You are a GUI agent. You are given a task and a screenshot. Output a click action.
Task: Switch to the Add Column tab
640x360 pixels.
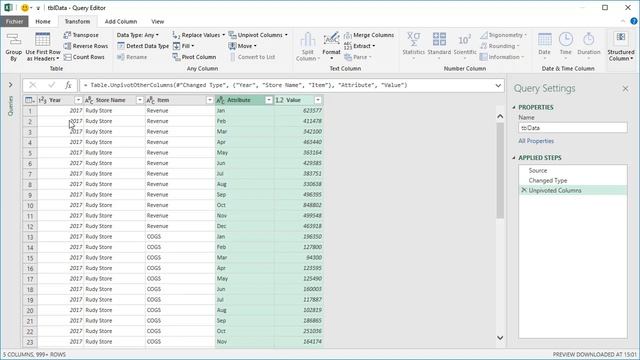121,22
